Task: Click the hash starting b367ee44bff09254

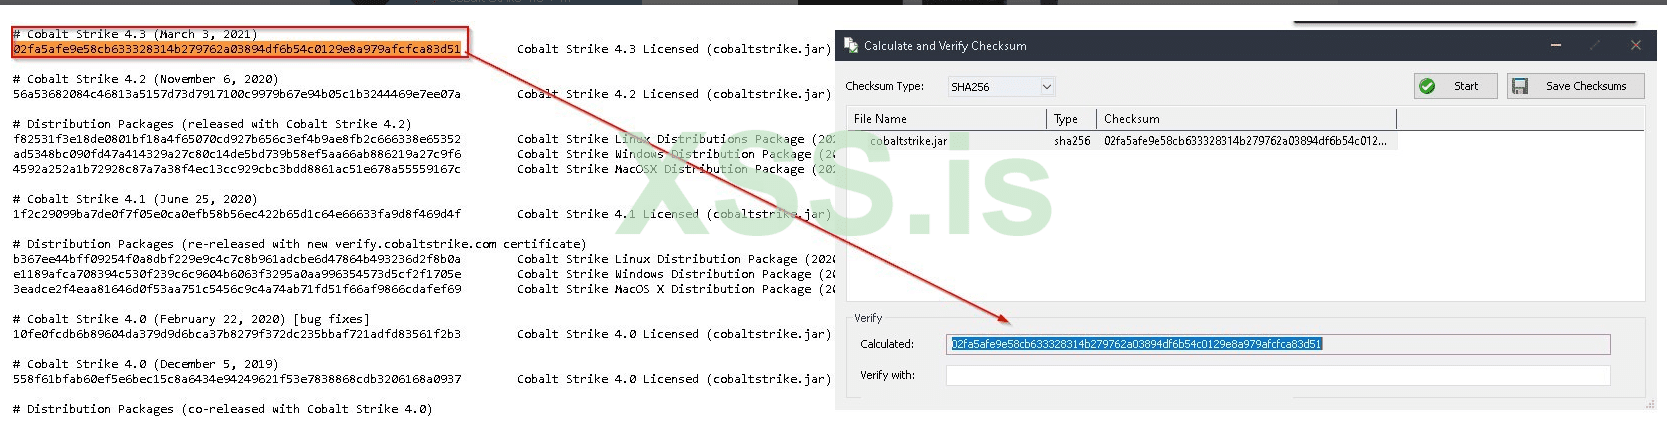Action: click(x=237, y=259)
